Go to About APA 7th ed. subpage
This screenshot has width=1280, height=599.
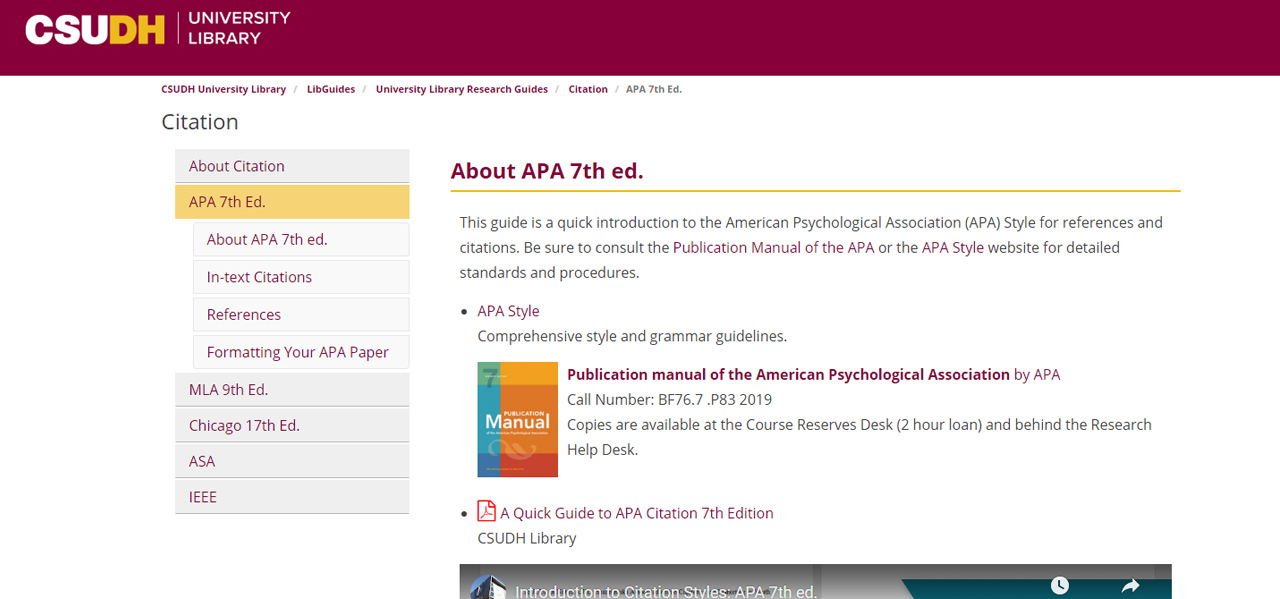(x=301, y=240)
